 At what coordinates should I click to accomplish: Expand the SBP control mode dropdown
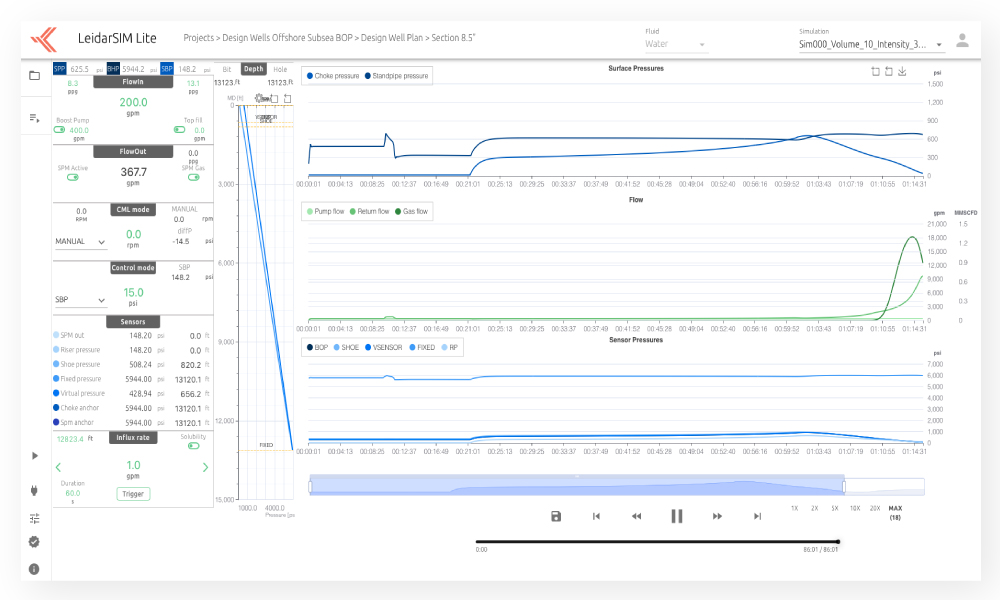(x=81, y=300)
